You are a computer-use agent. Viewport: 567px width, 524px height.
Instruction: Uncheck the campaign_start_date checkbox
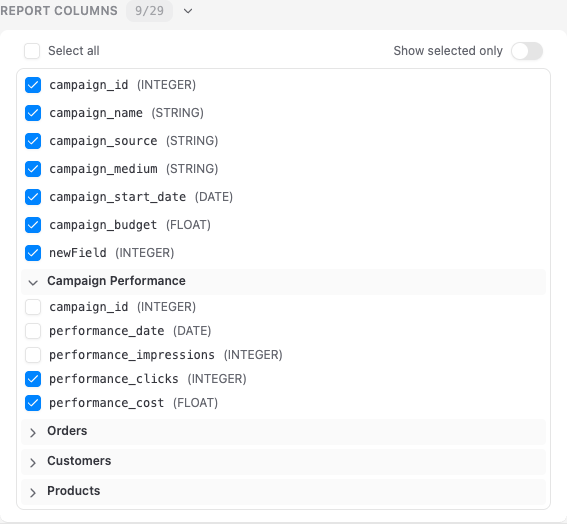click(x=33, y=197)
